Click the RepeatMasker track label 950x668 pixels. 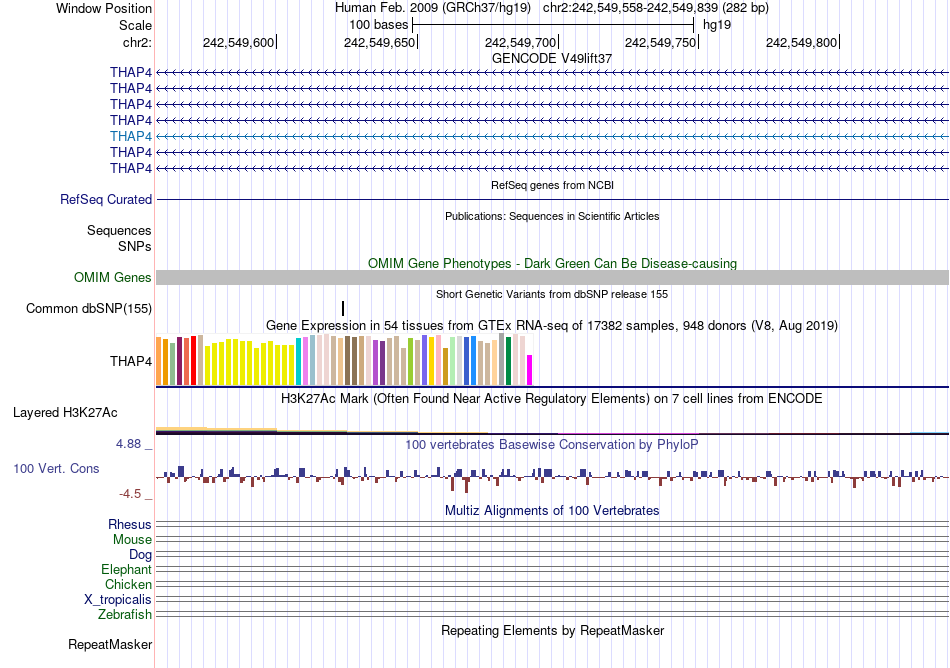point(110,644)
